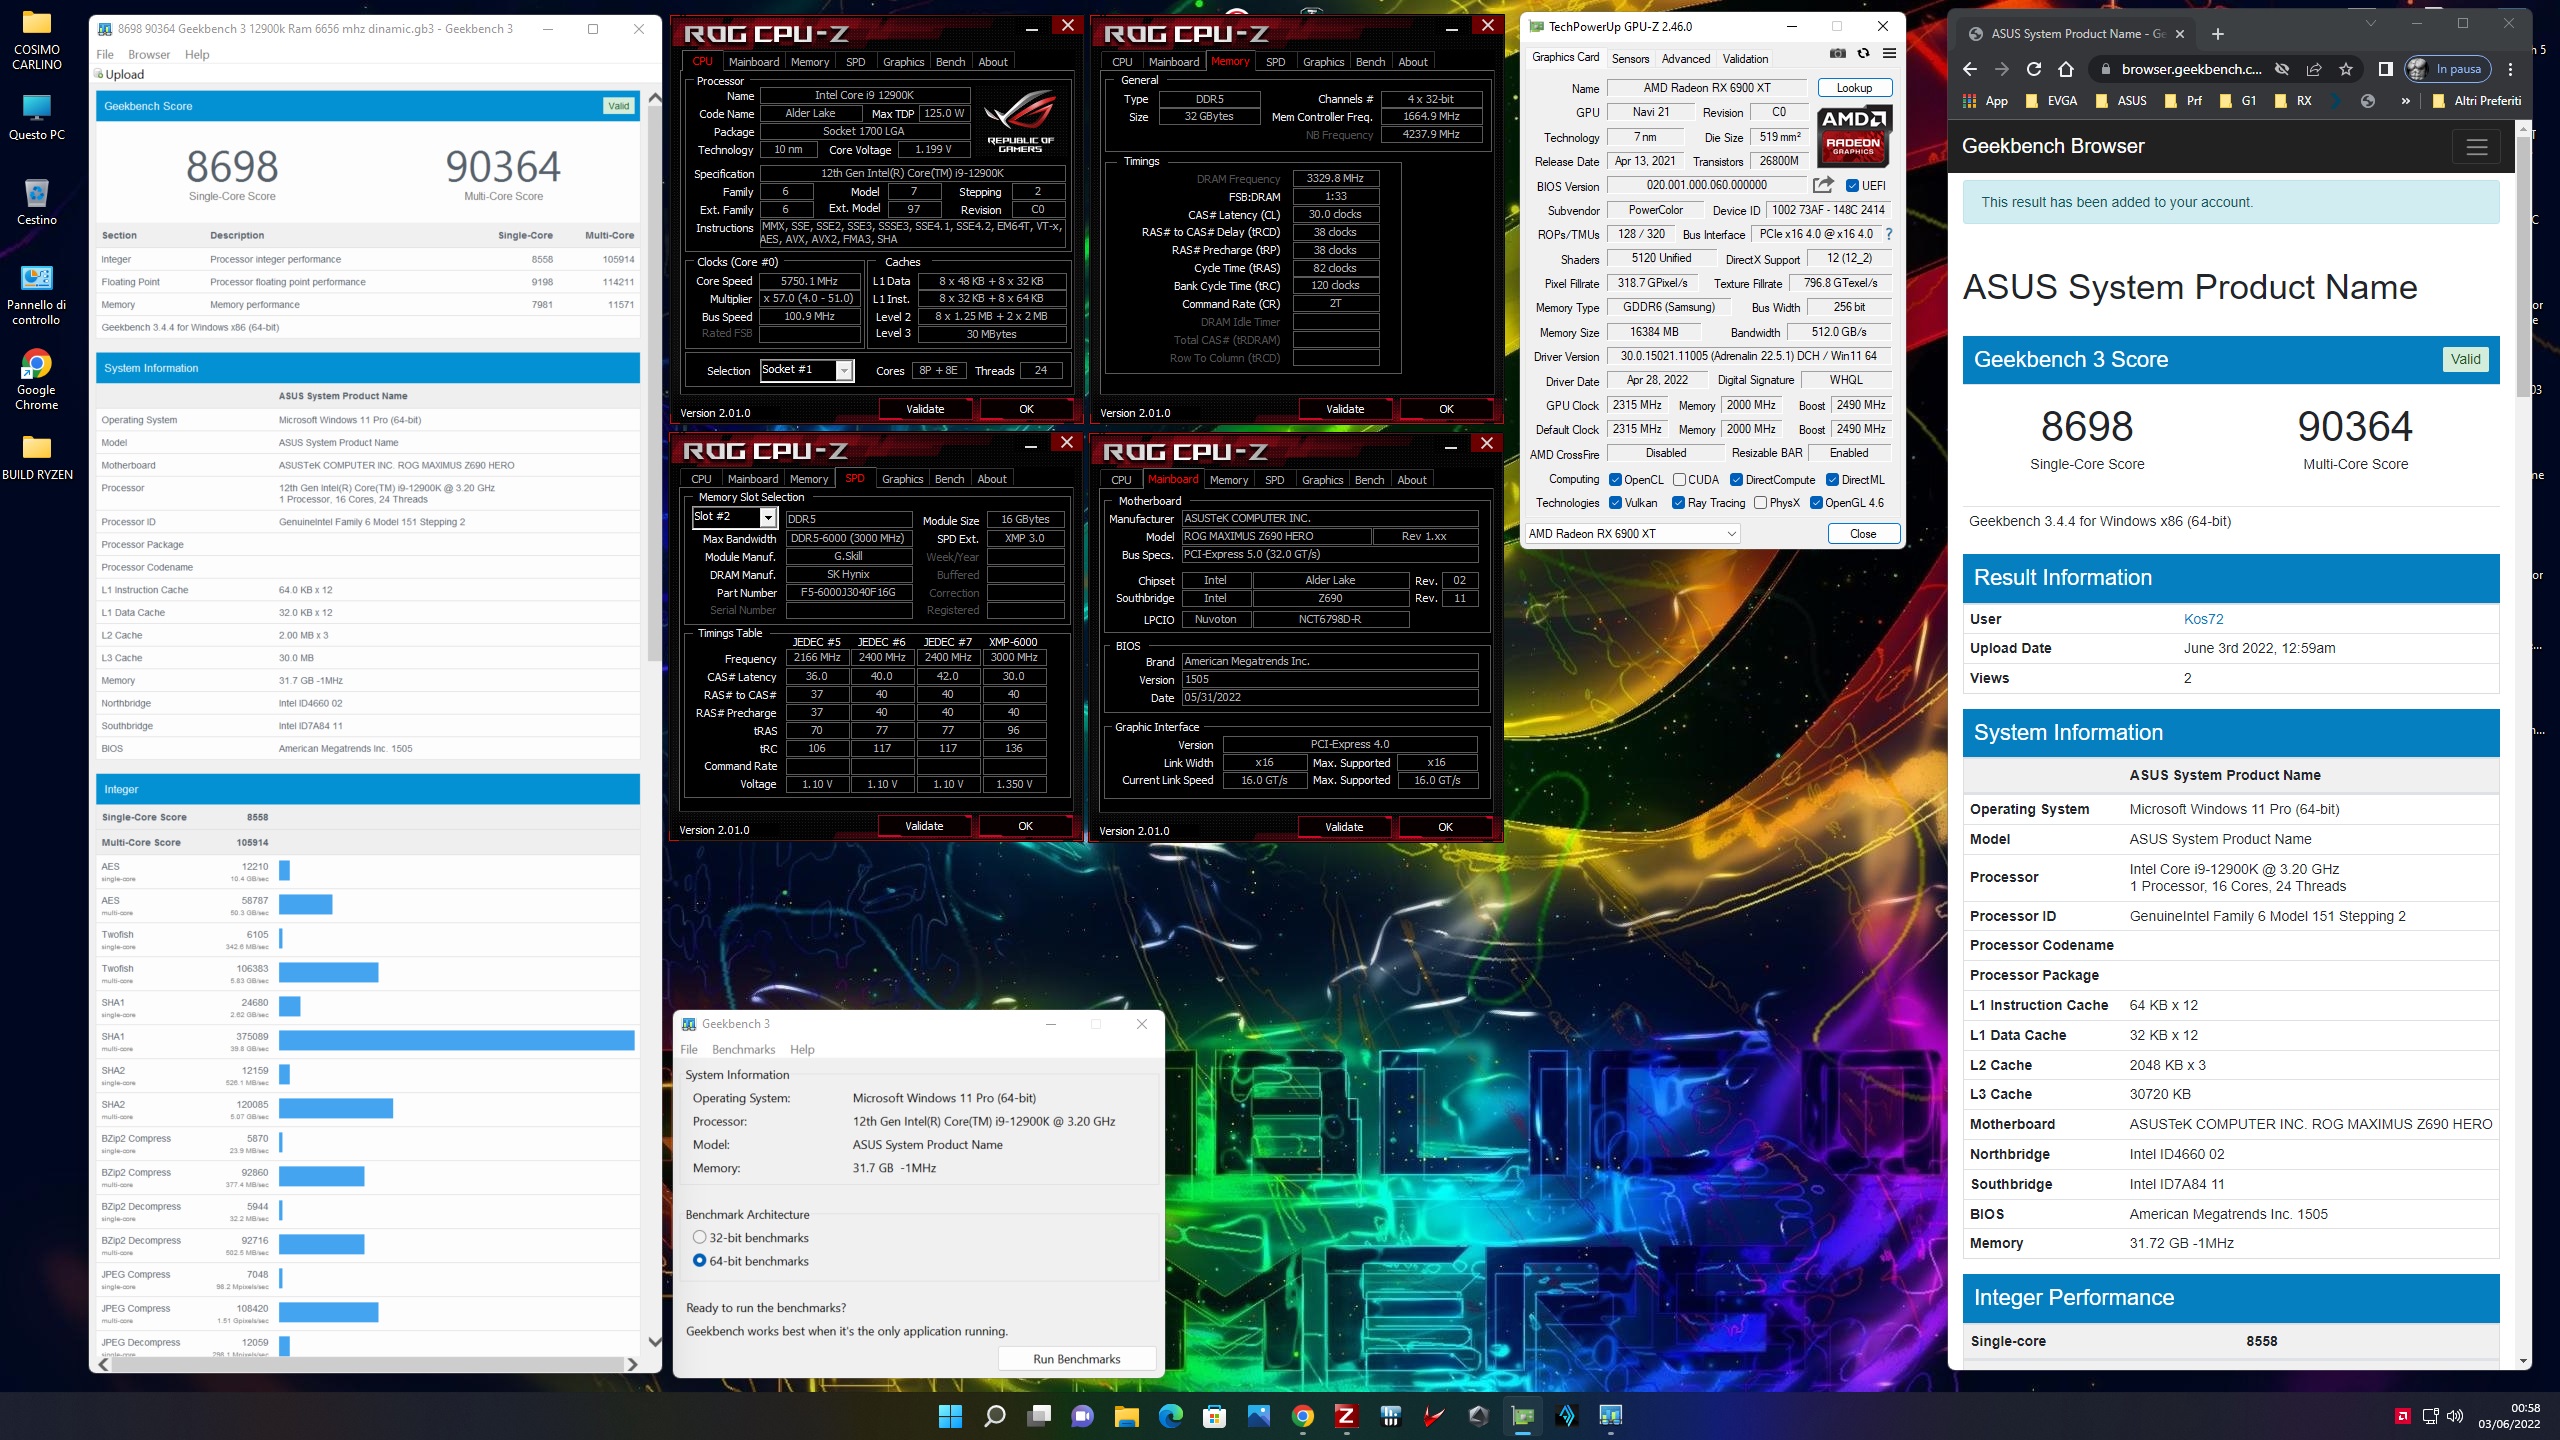The width and height of the screenshot is (2560, 1440).
Task: Open the Cestino recycle bin icon
Action: pyautogui.click(x=37, y=203)
